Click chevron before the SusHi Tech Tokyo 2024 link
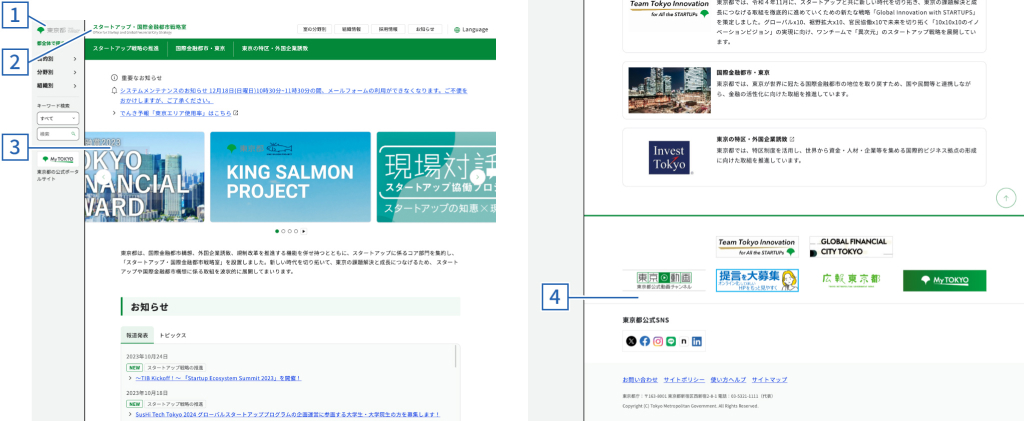The height and width of the screenshot is (421, 1024). point(131,414)
